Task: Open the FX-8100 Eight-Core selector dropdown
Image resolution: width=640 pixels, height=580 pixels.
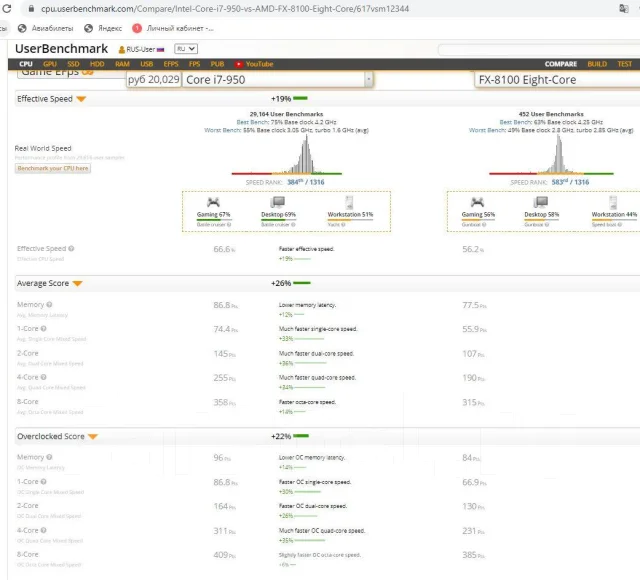Action: coord(557,80)
